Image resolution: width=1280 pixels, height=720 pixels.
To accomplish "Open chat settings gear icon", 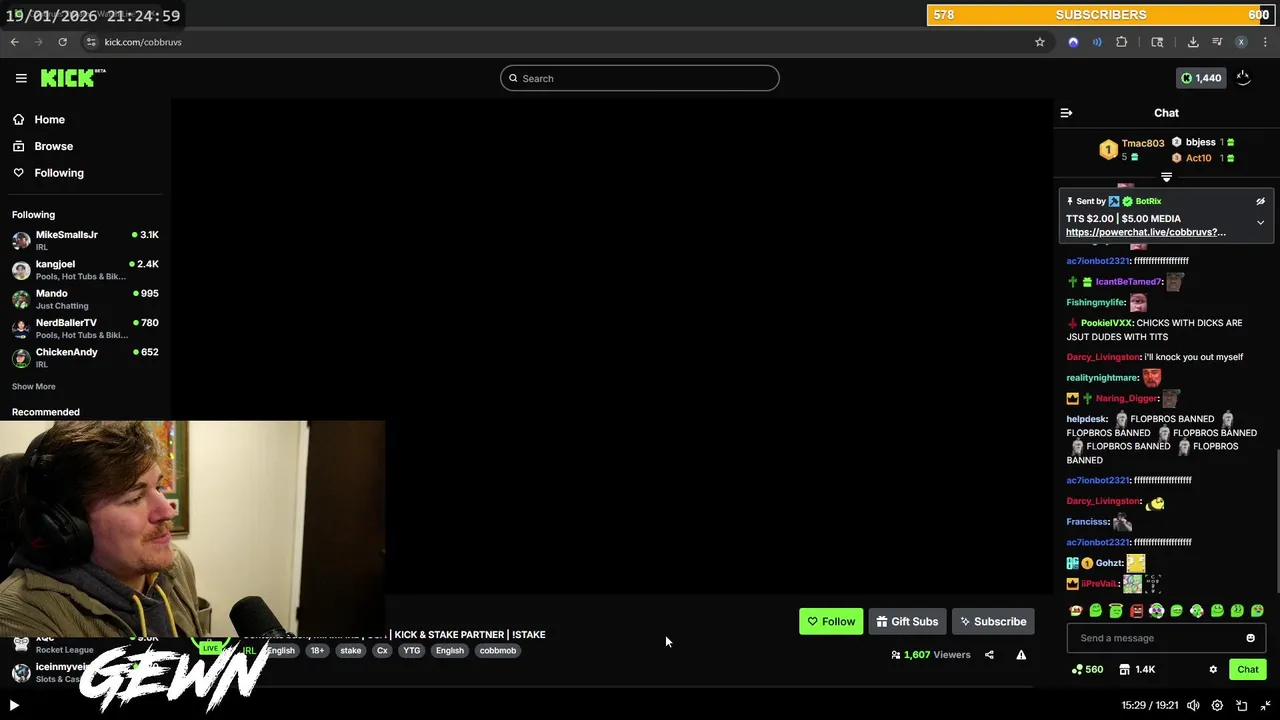I will [x=1213, y=669].
